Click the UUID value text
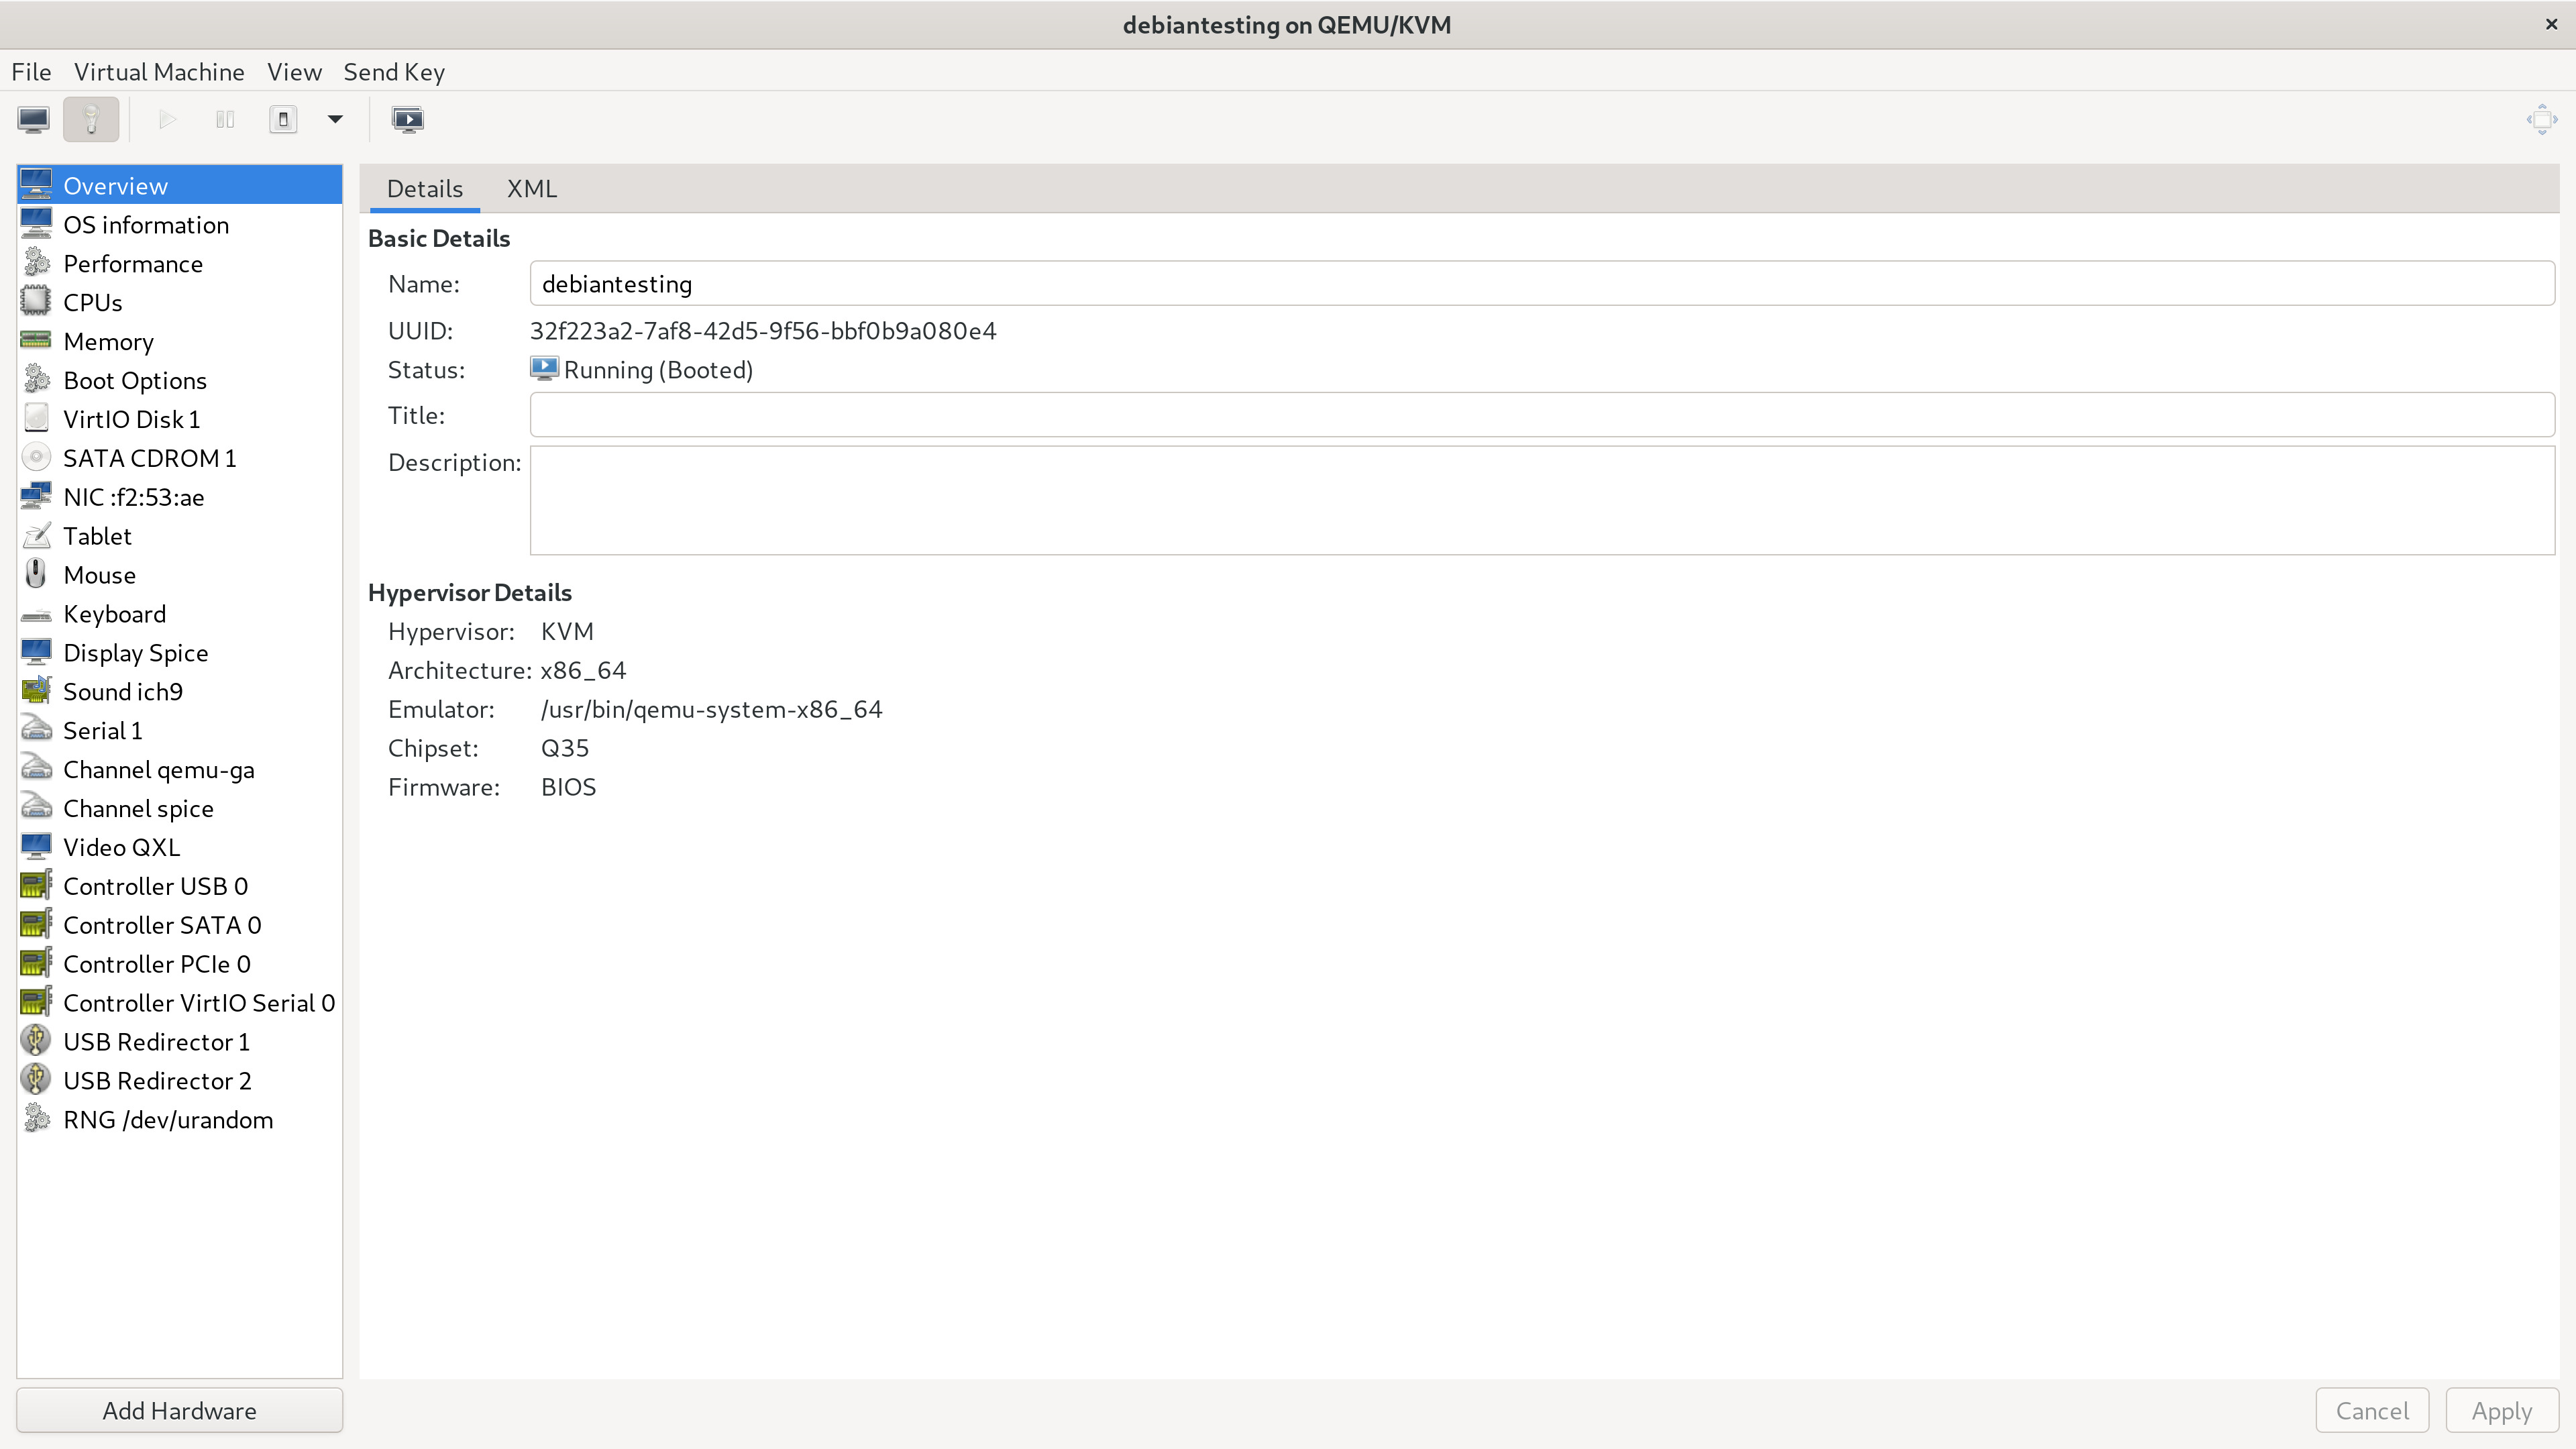 [x=763, y=331]
